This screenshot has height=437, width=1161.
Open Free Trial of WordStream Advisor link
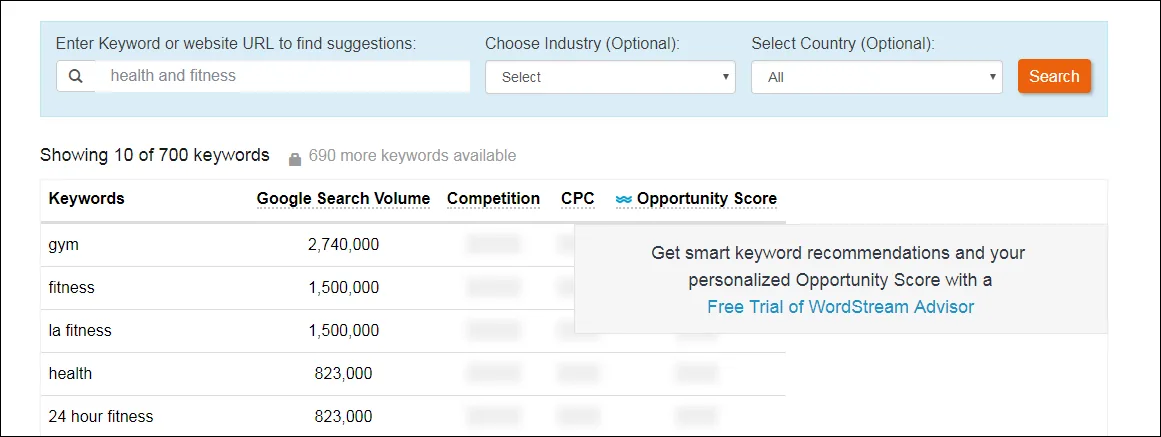coord(840,307)
